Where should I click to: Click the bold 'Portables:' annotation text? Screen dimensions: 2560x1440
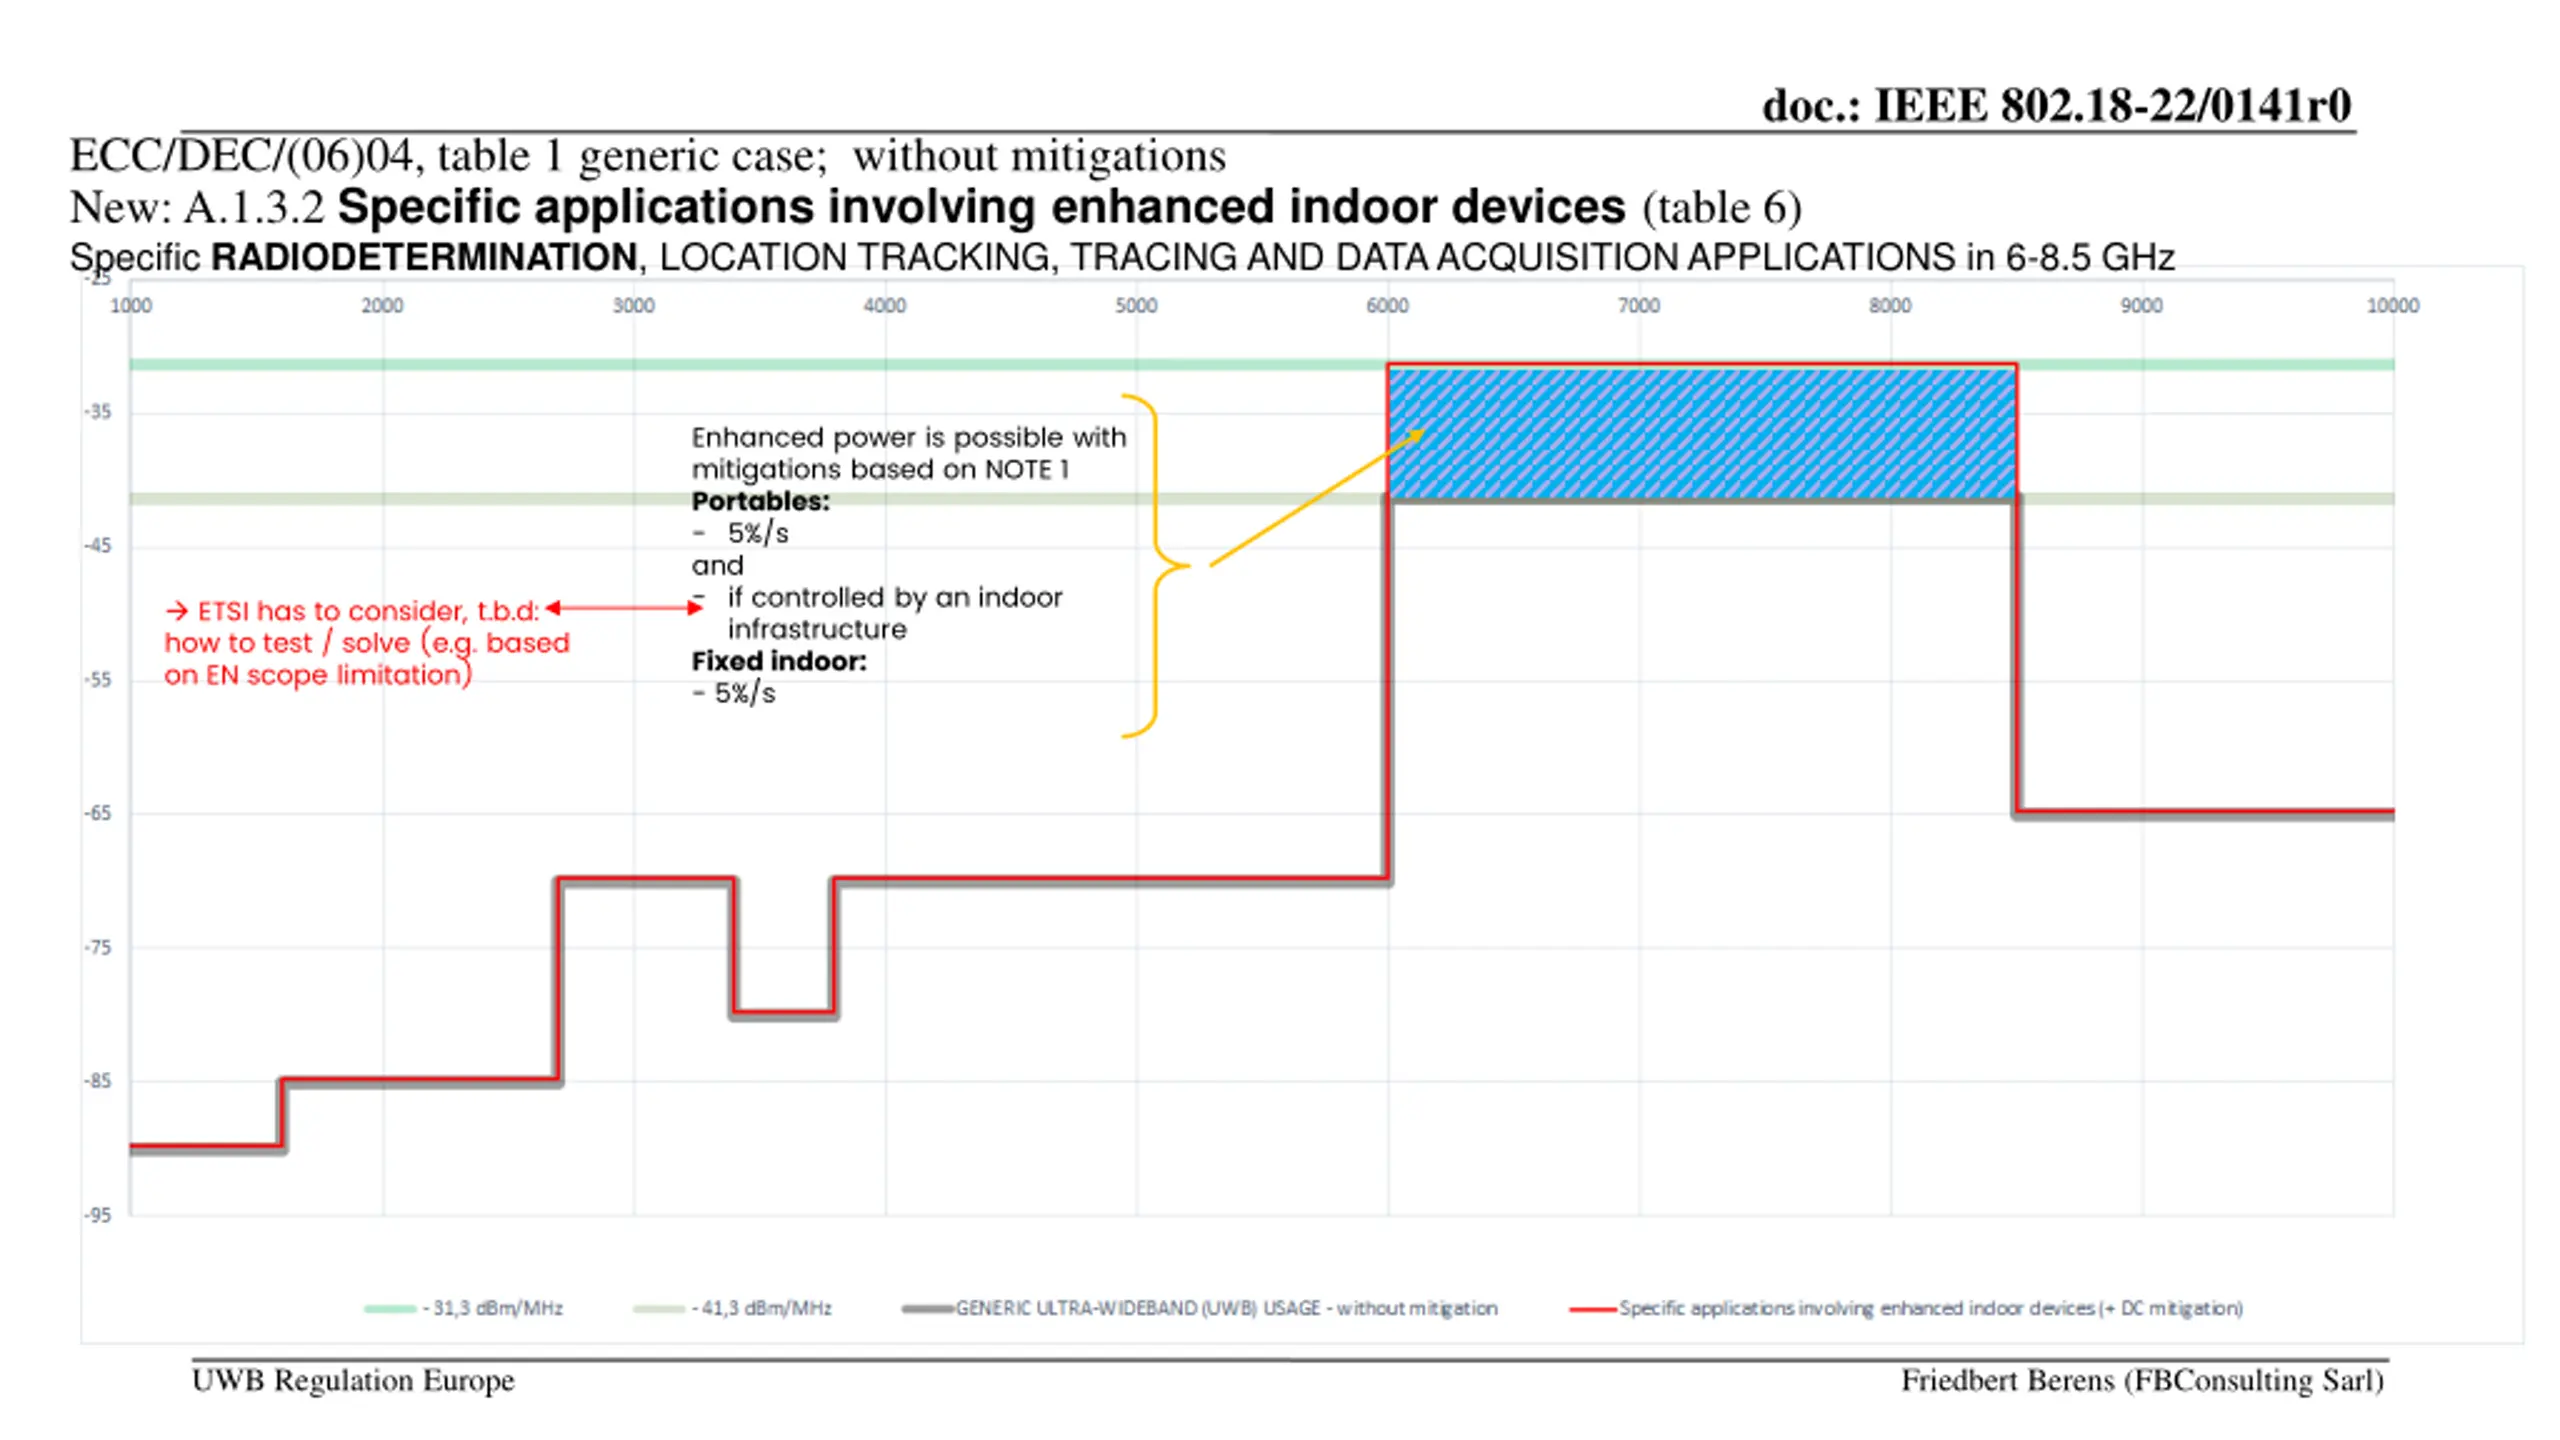coord(760,502)
